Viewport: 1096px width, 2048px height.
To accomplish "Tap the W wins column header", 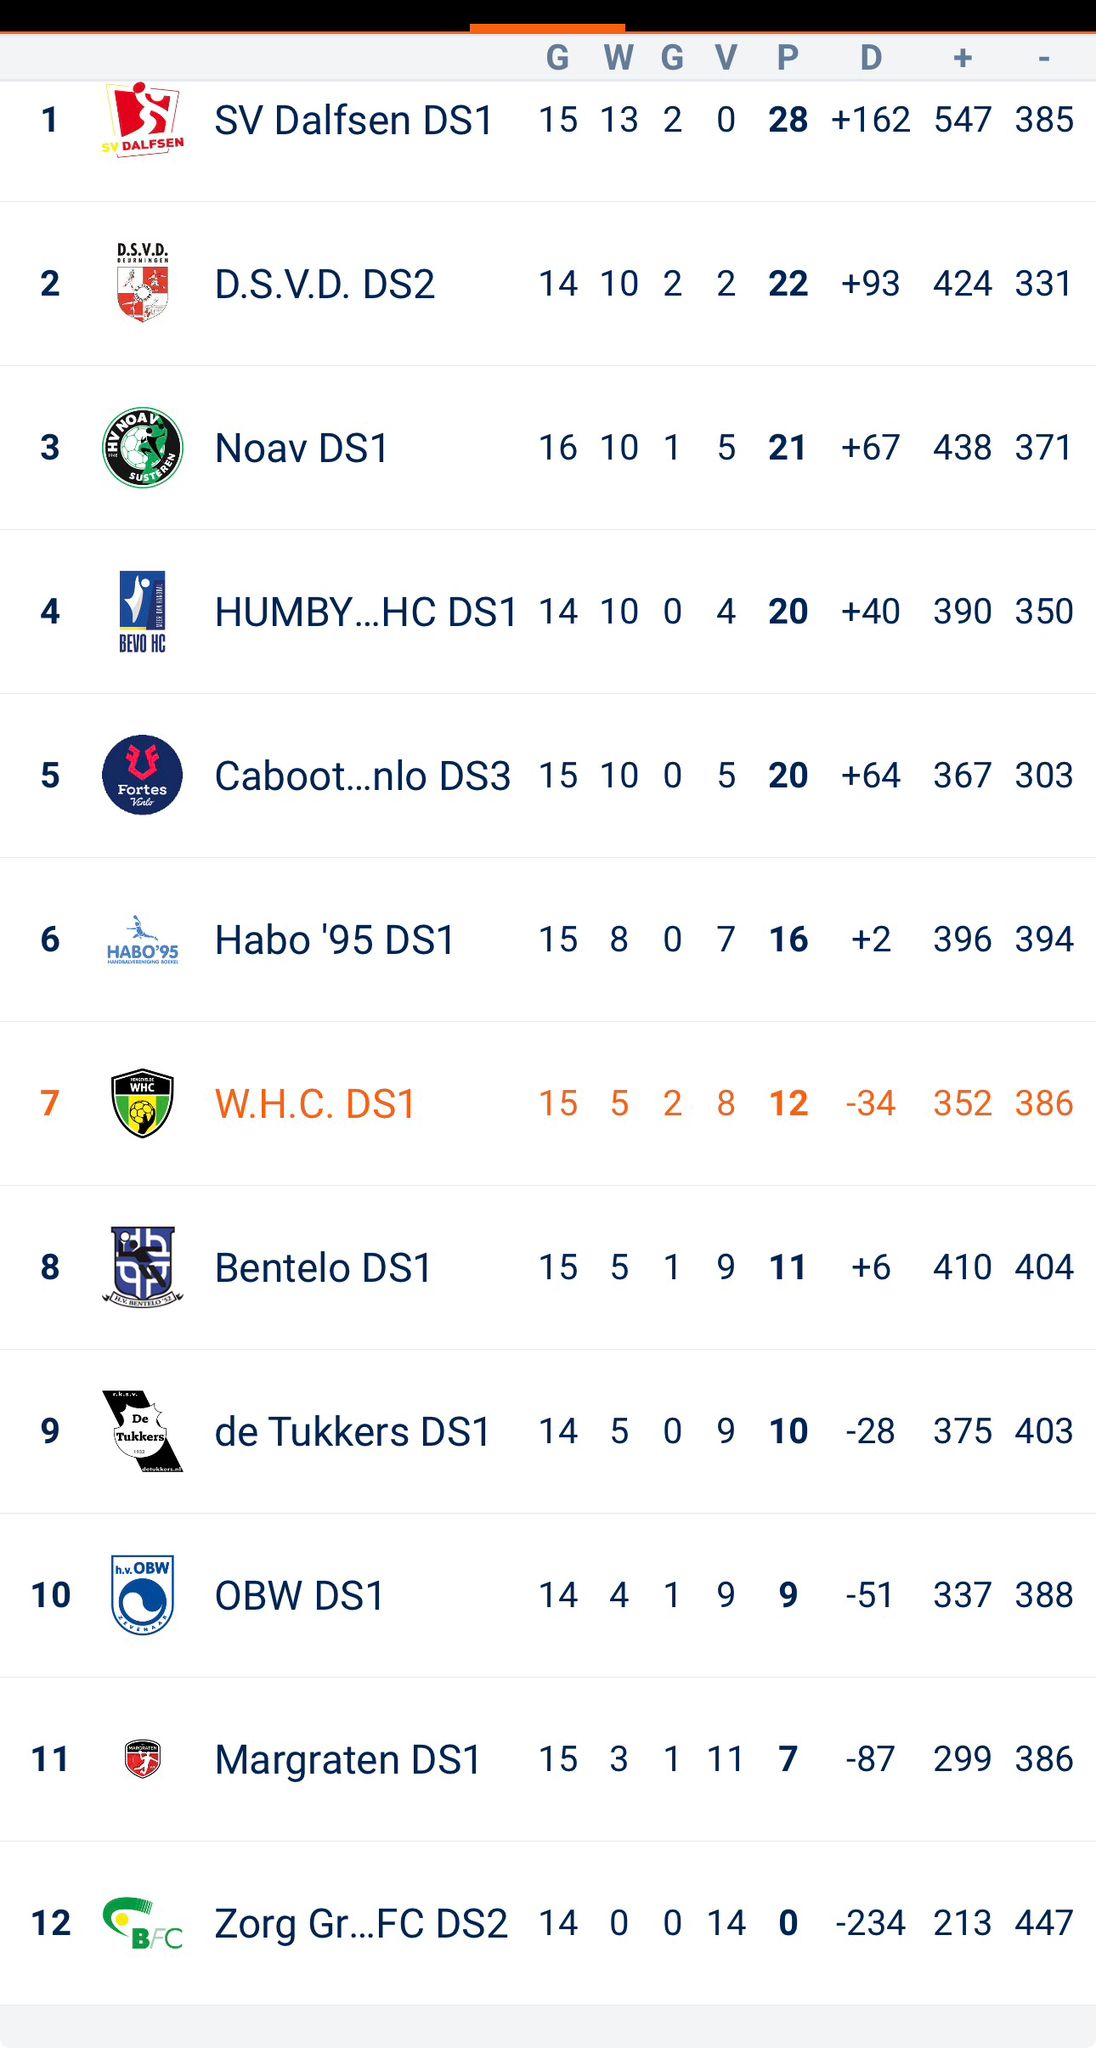I will (619, 58).
